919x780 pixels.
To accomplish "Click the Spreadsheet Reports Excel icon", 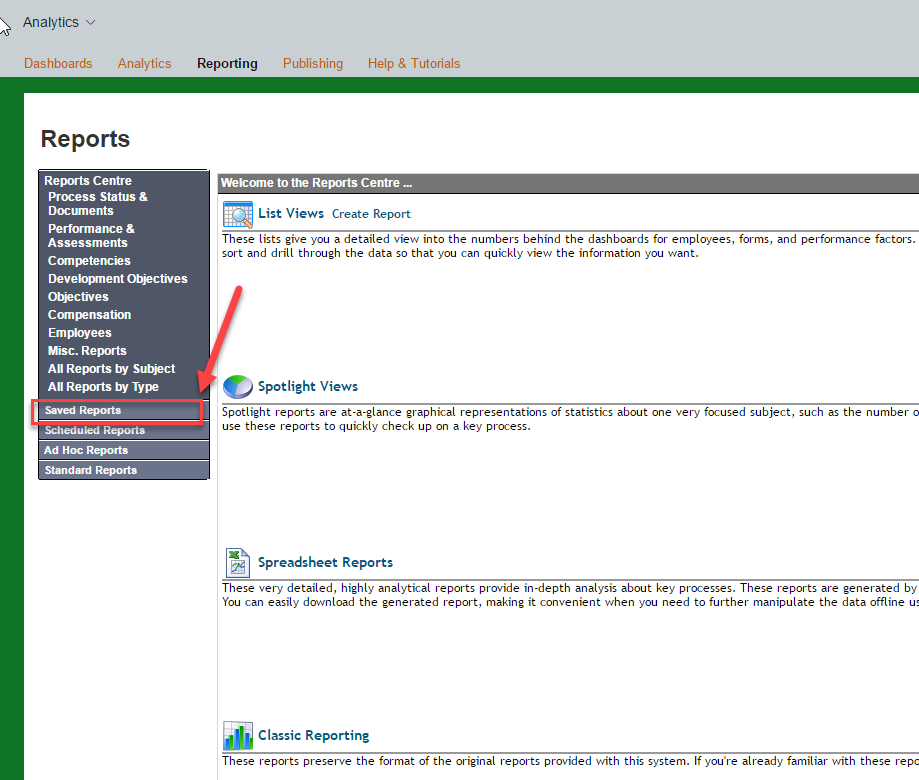I will tap(237, 563).
